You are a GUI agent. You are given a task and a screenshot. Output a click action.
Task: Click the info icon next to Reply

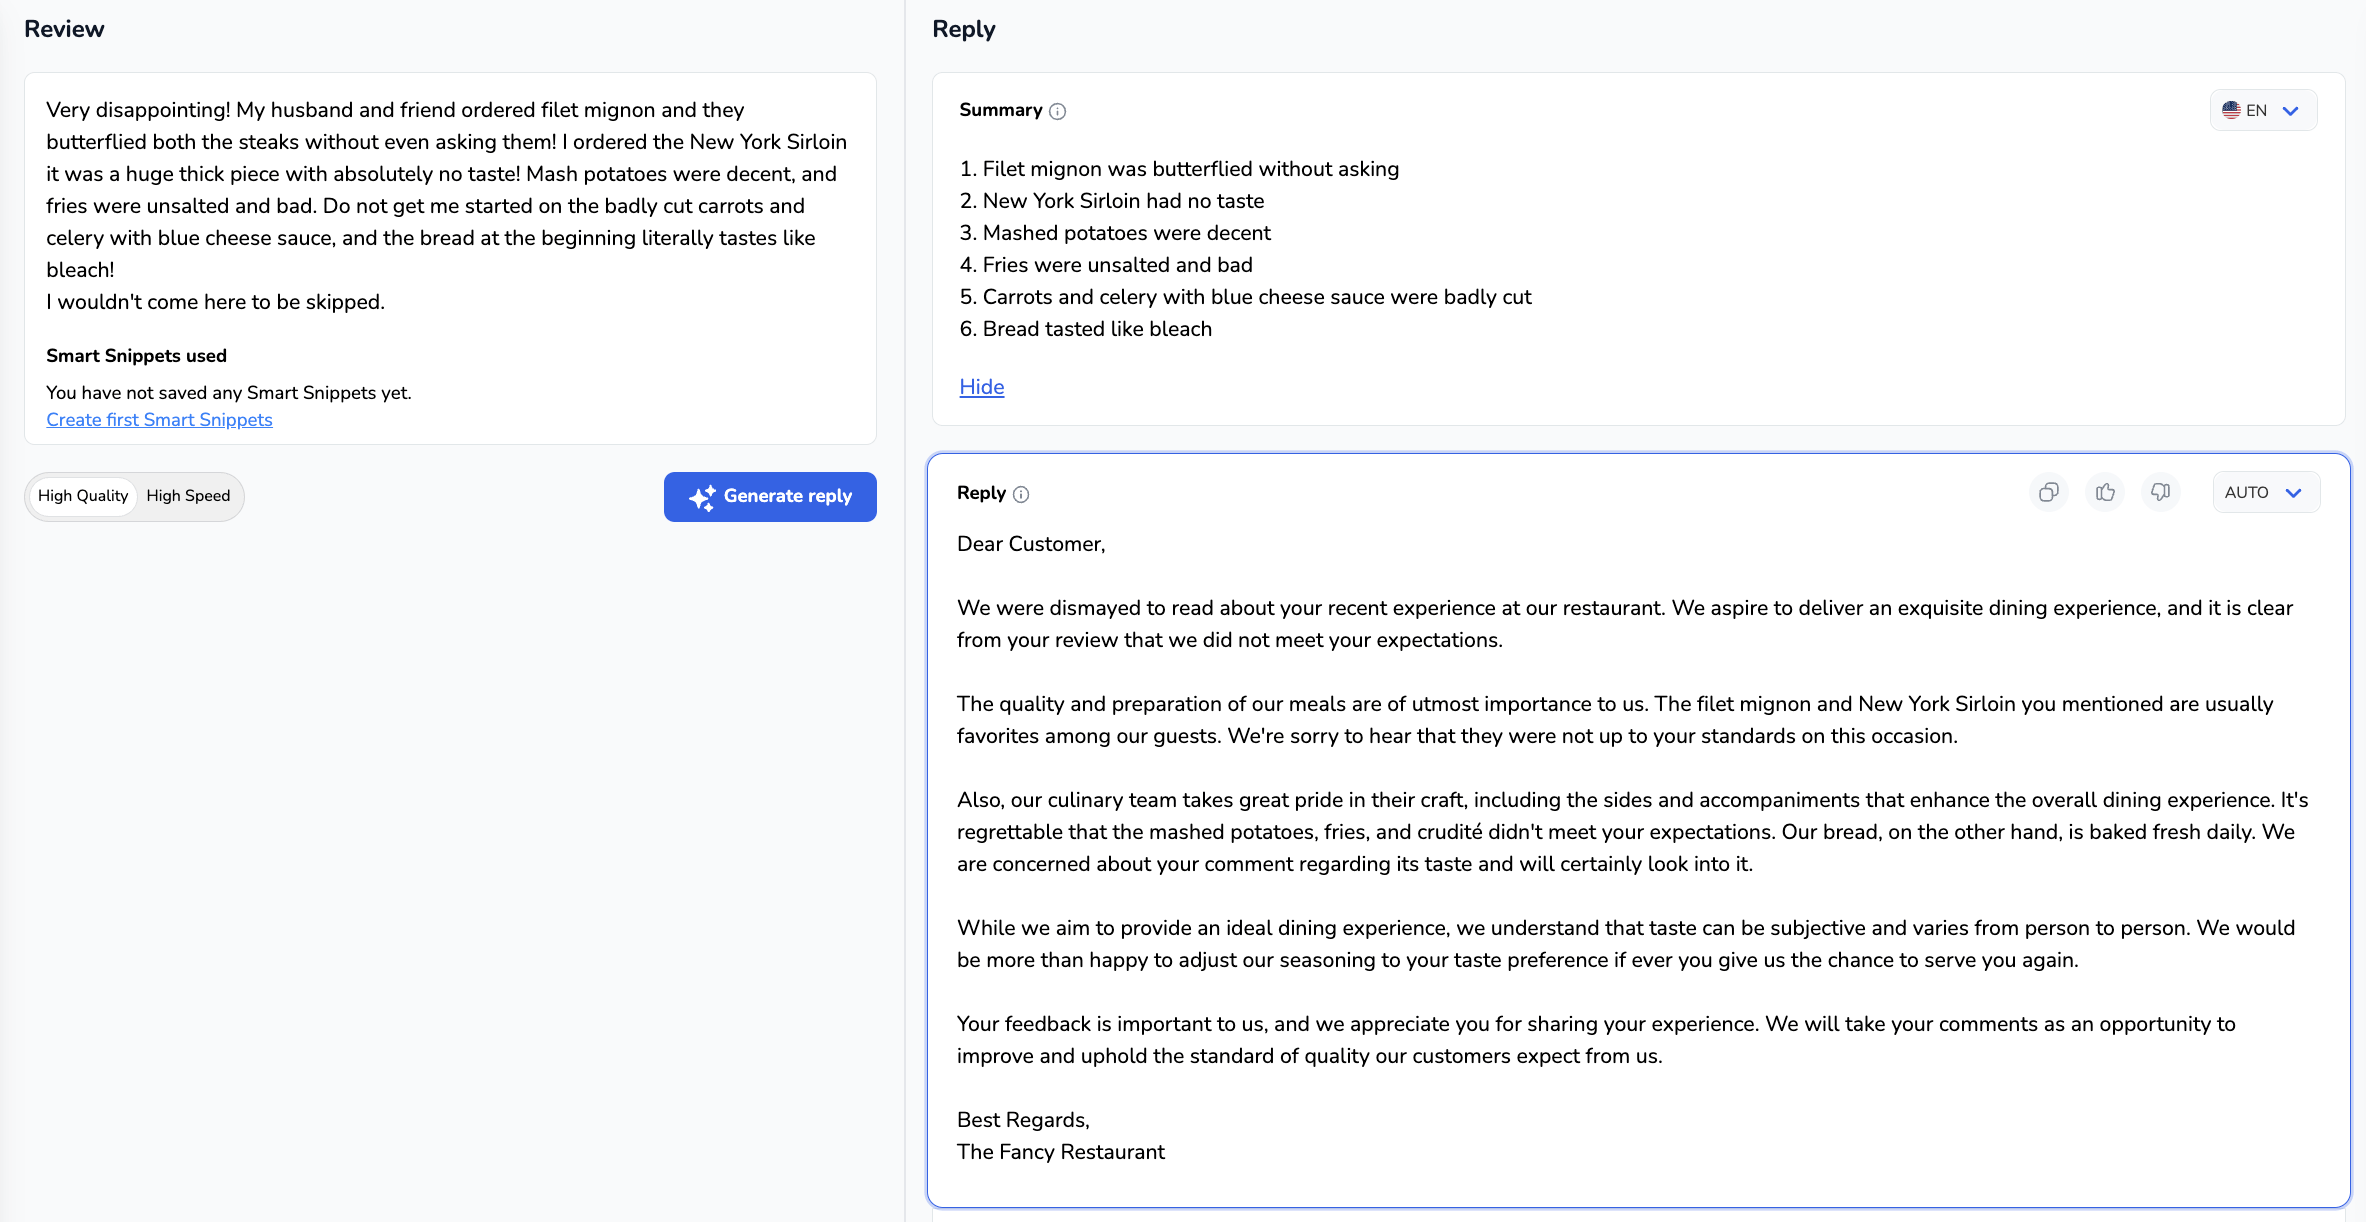pos(1021,493)
